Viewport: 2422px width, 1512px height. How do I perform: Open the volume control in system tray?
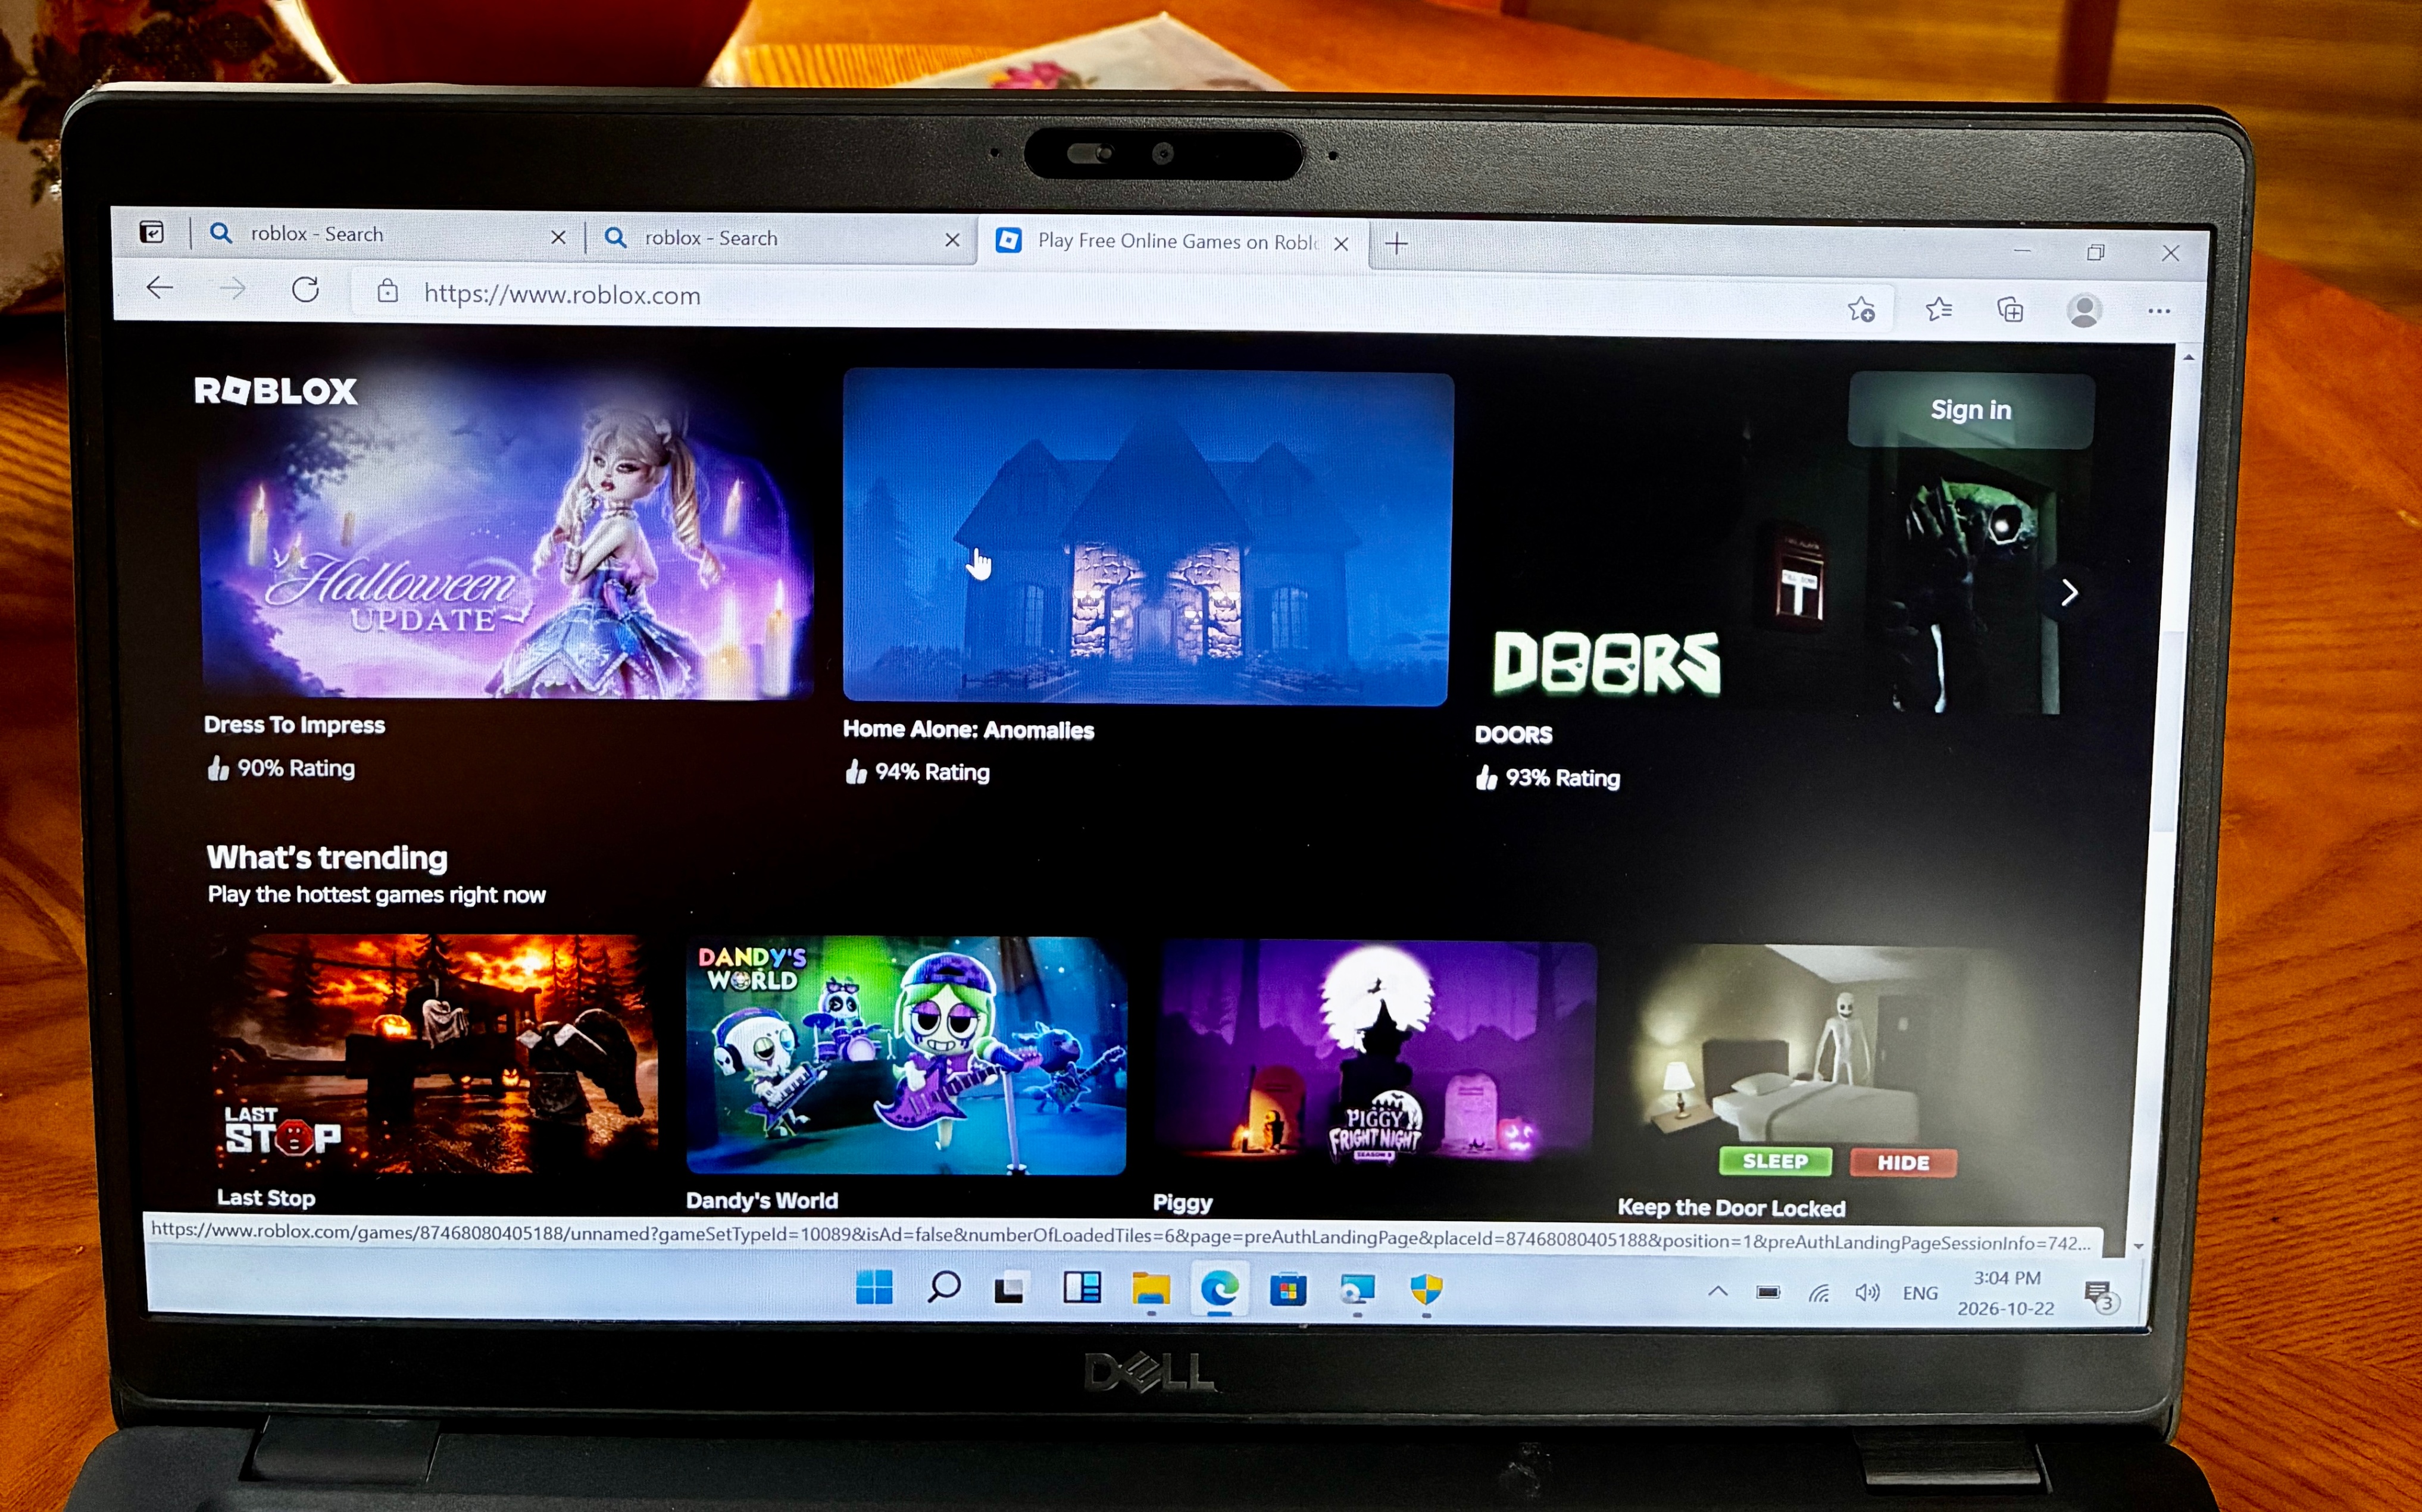tap(1867, 1293)
